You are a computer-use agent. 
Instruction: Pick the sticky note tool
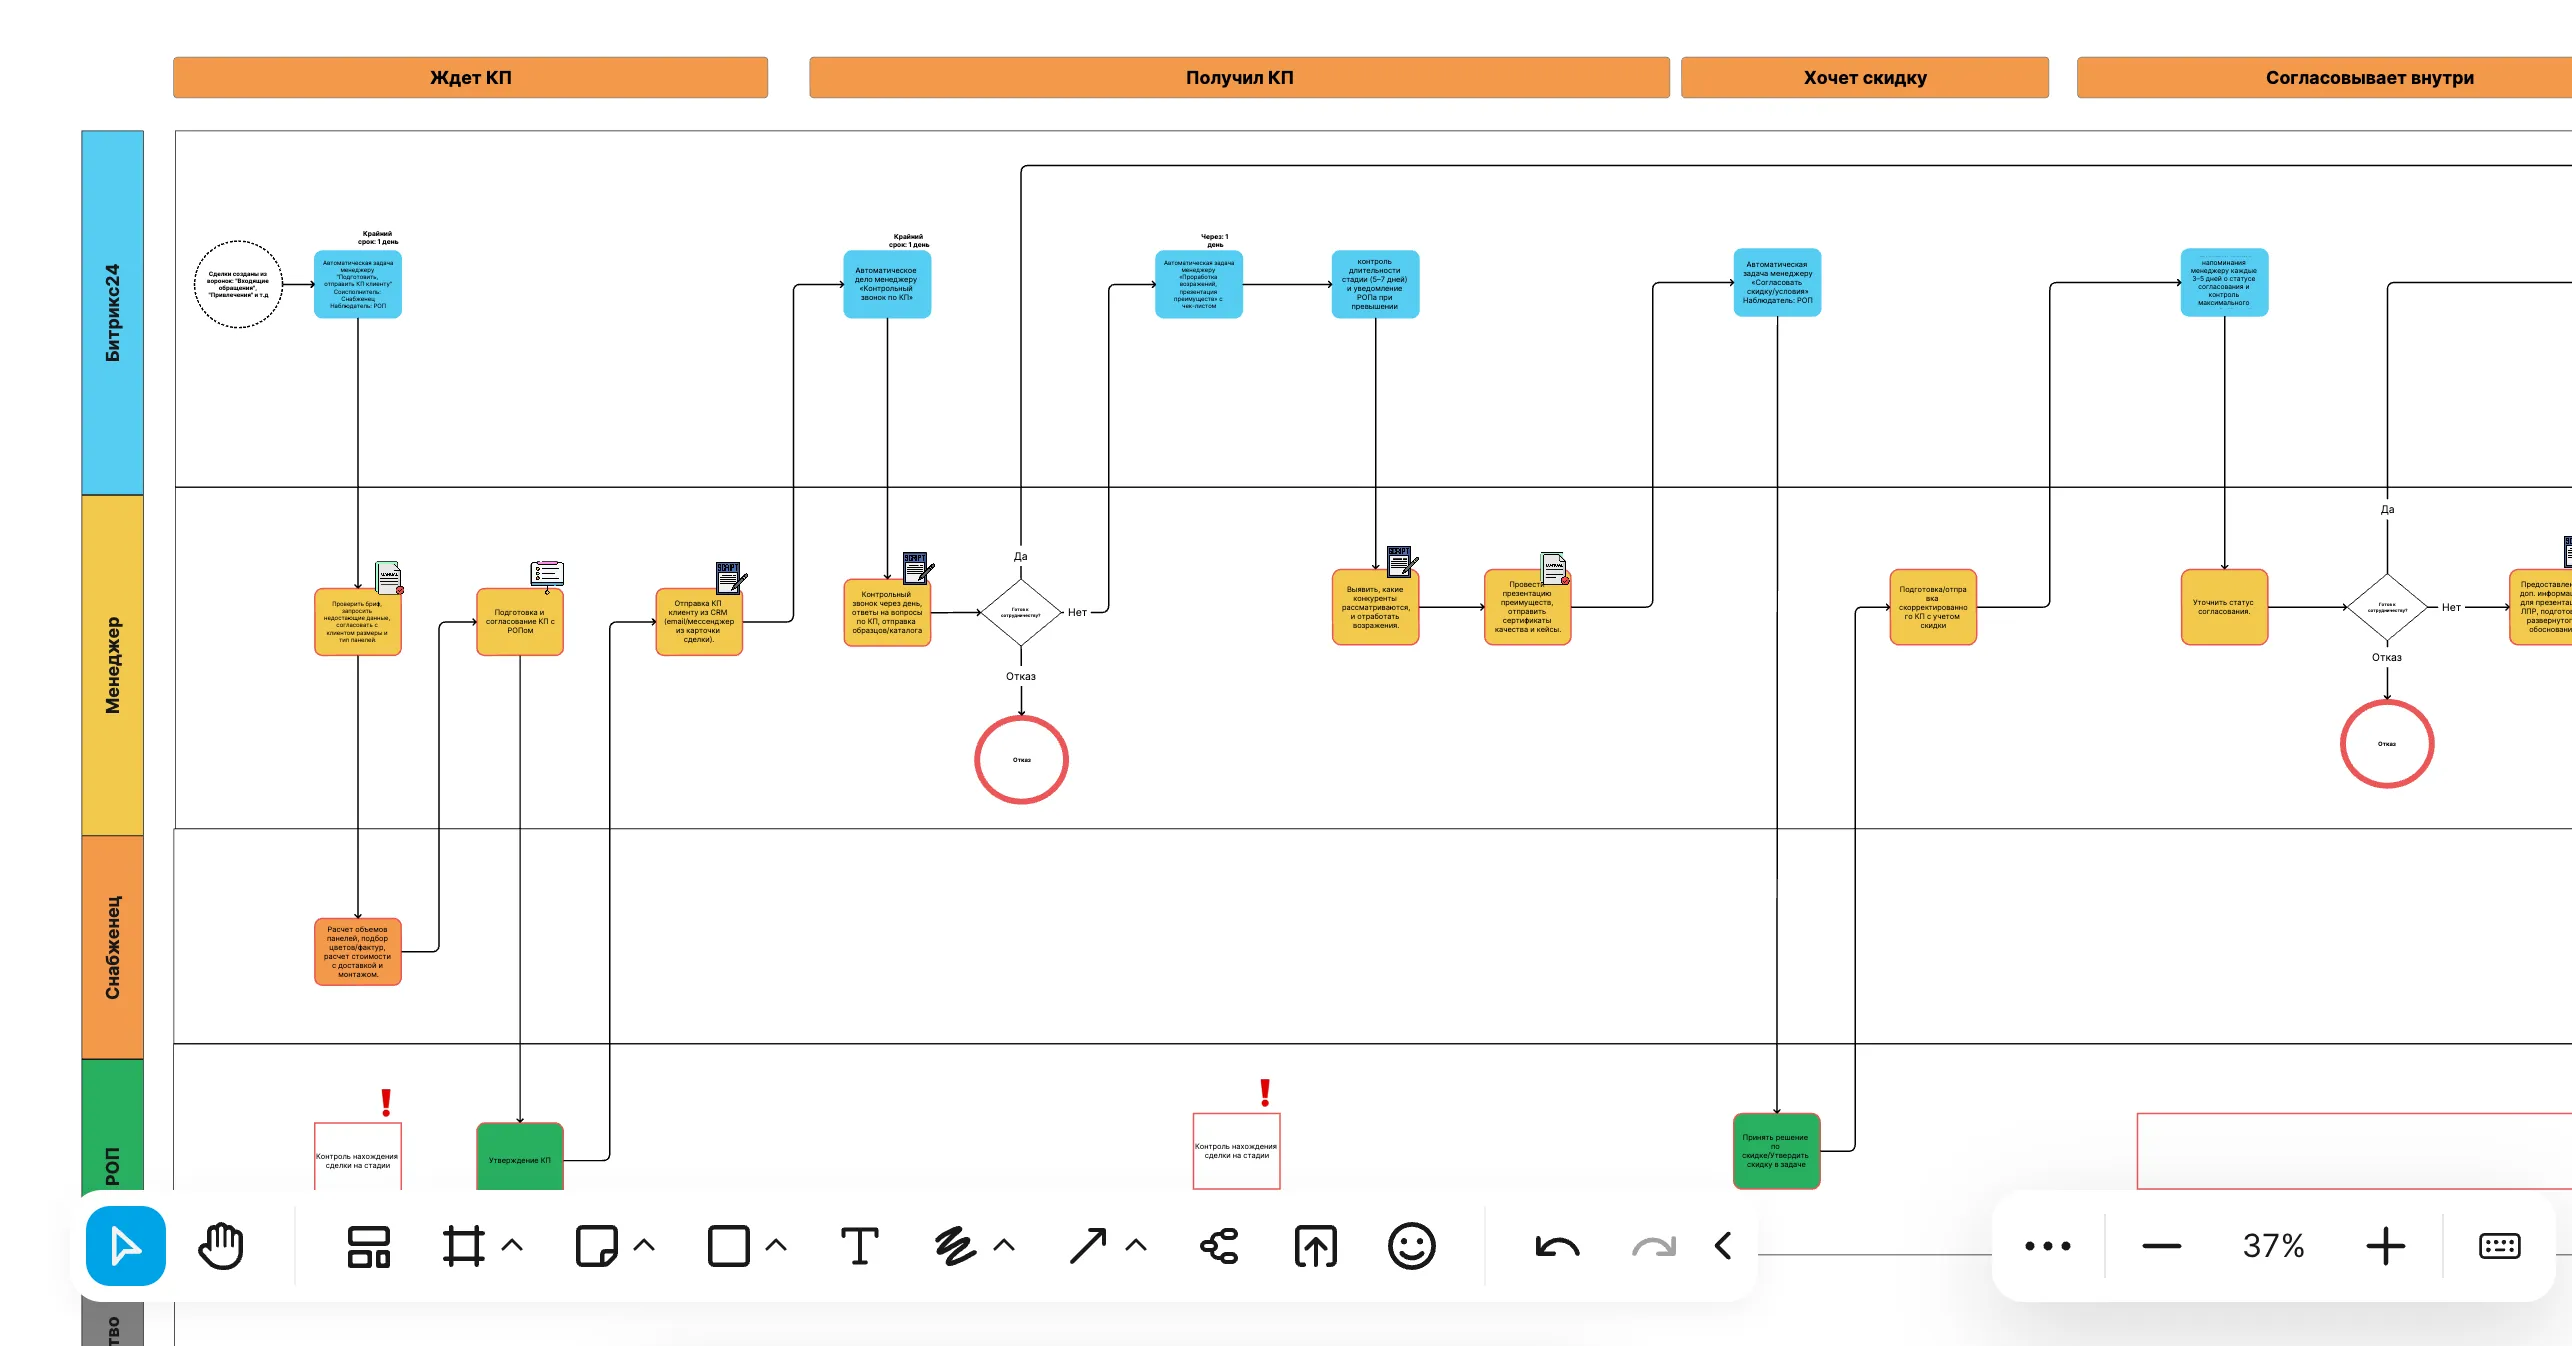[596, 1246]
